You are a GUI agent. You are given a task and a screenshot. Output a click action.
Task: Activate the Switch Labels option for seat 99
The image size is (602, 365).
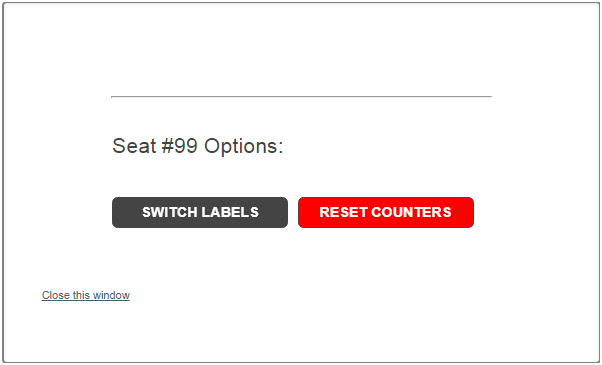point(200,212)
